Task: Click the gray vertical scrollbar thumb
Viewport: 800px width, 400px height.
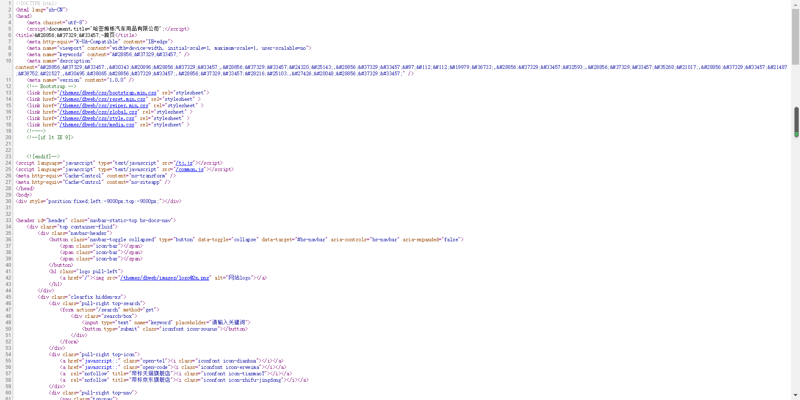Action: point(795,36)
